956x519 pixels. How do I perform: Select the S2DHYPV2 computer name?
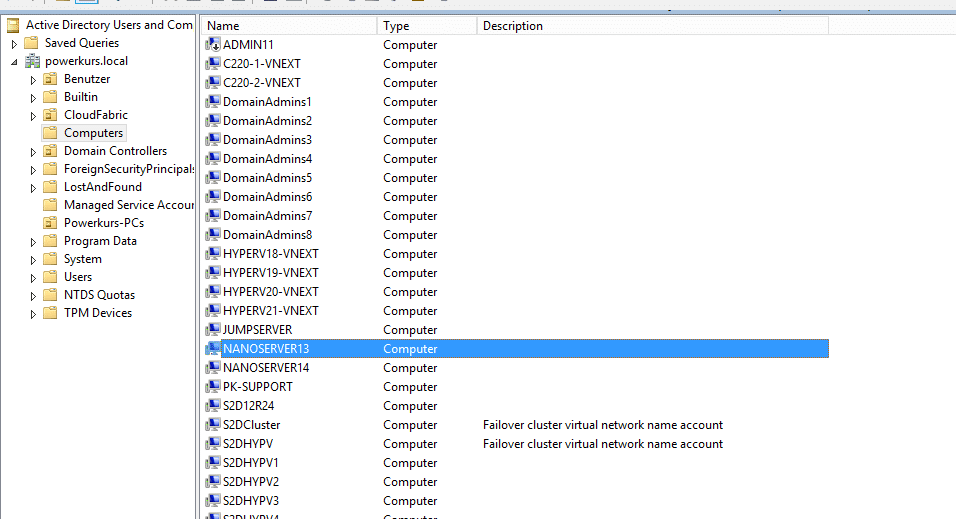point(251,482)
